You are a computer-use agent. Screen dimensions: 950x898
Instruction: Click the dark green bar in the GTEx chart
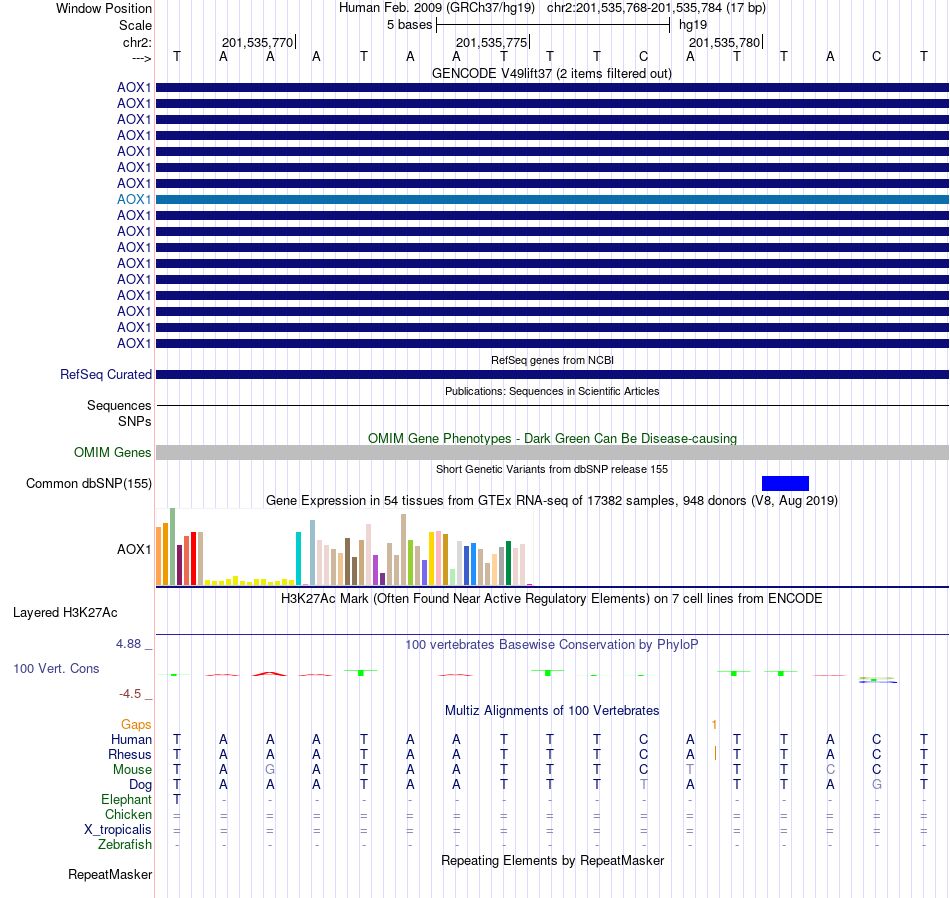pos(508,563)
